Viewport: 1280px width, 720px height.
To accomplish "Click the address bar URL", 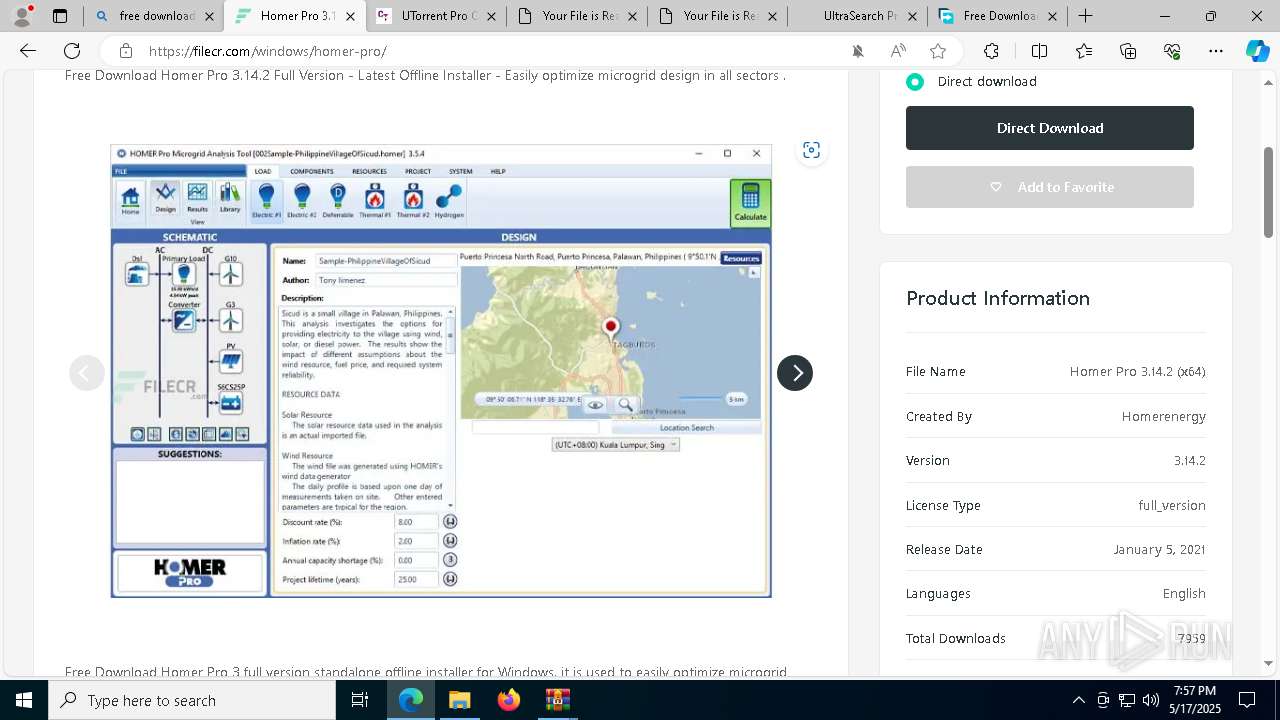I will pyautogui.click(x=268, y=51).
